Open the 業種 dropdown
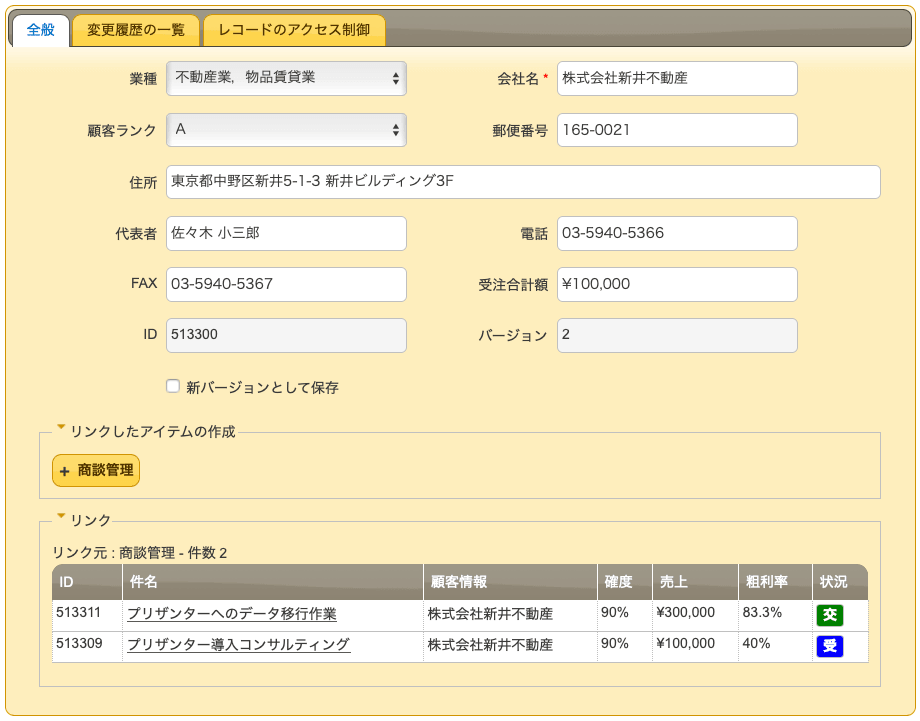Viewport: 920px width, 721px height. (286, 78)
